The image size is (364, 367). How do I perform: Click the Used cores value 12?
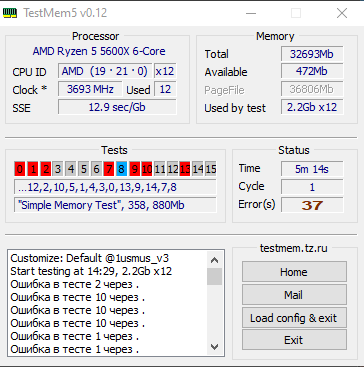pos(165,89)
